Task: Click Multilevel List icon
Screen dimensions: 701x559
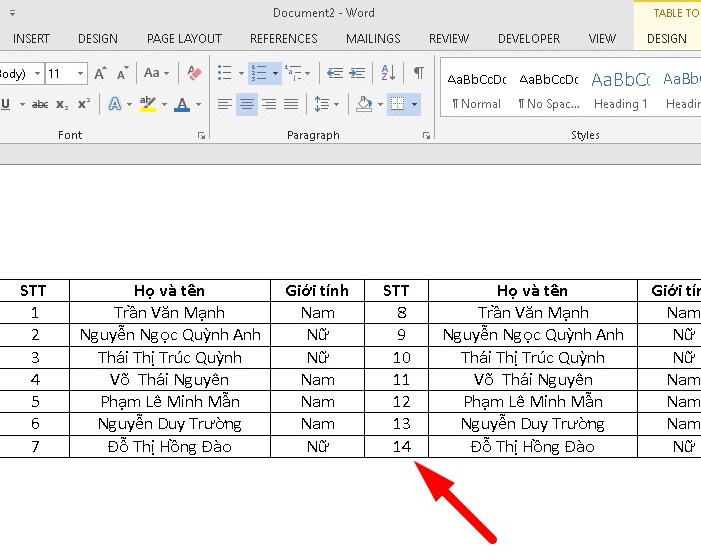Action: (x=293, y=73)
